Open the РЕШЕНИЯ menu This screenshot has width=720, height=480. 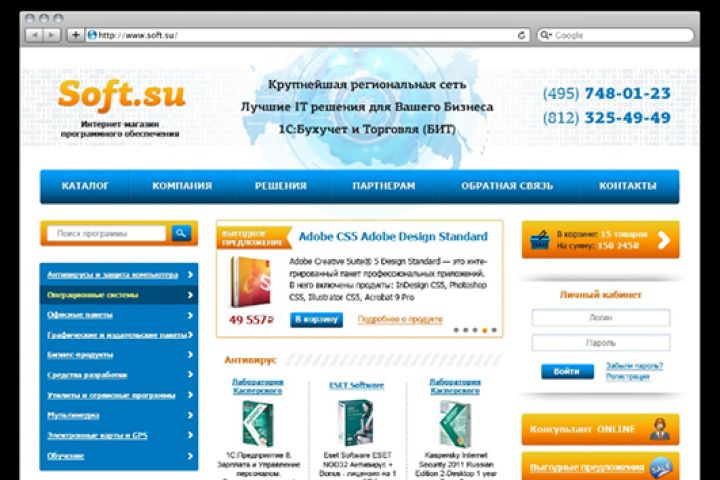click(281, 186)
